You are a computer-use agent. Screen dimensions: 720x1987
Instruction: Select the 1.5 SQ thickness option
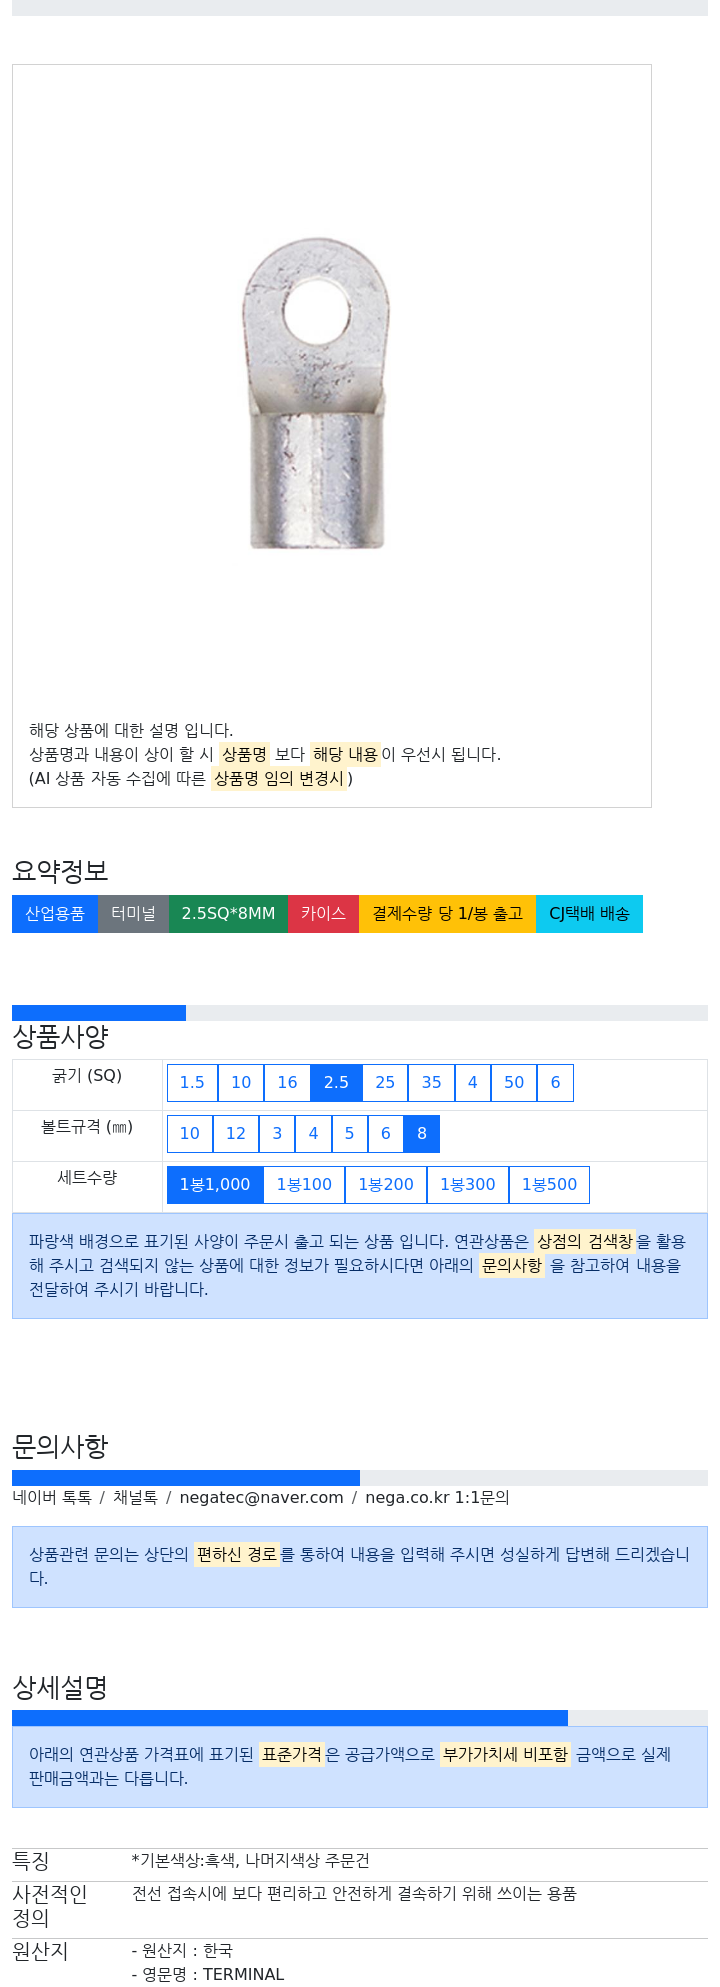pyautogui.click(x=192, y=1083)
